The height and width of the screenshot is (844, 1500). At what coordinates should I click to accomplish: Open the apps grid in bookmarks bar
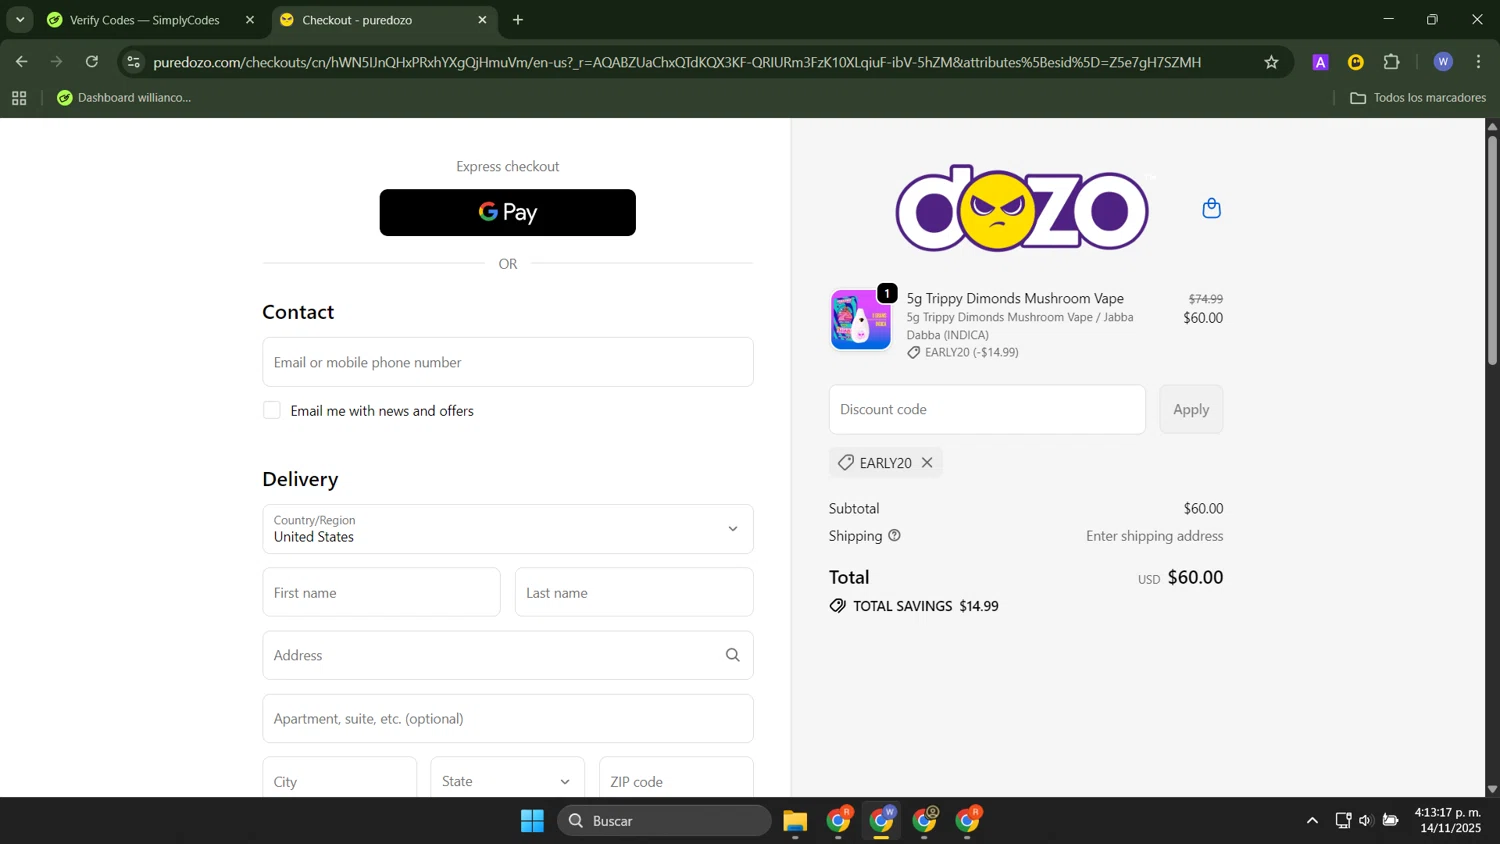[19, 98]
